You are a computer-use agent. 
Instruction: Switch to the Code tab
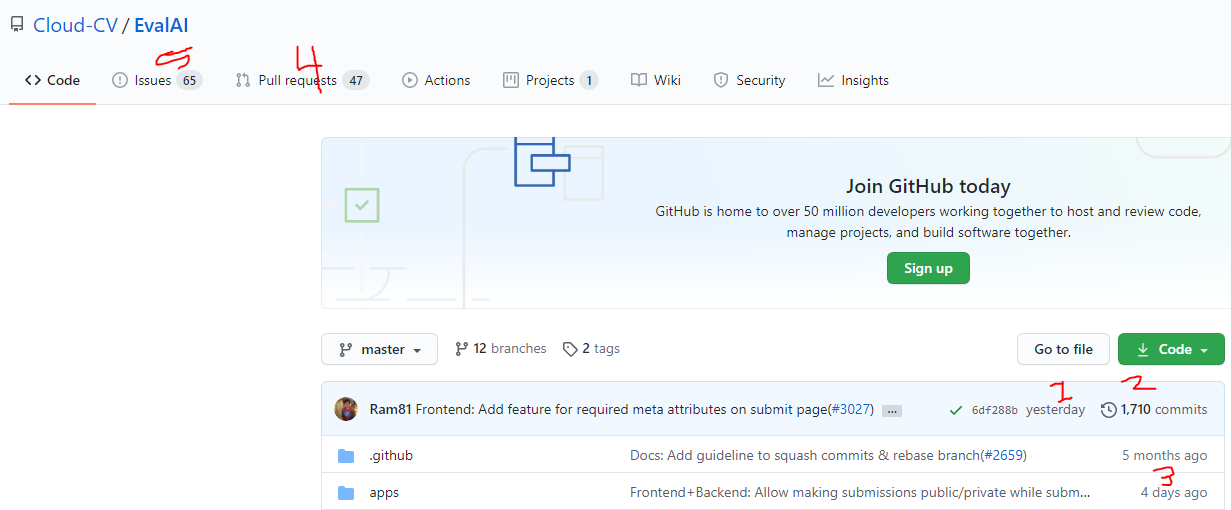coord(53,80)
